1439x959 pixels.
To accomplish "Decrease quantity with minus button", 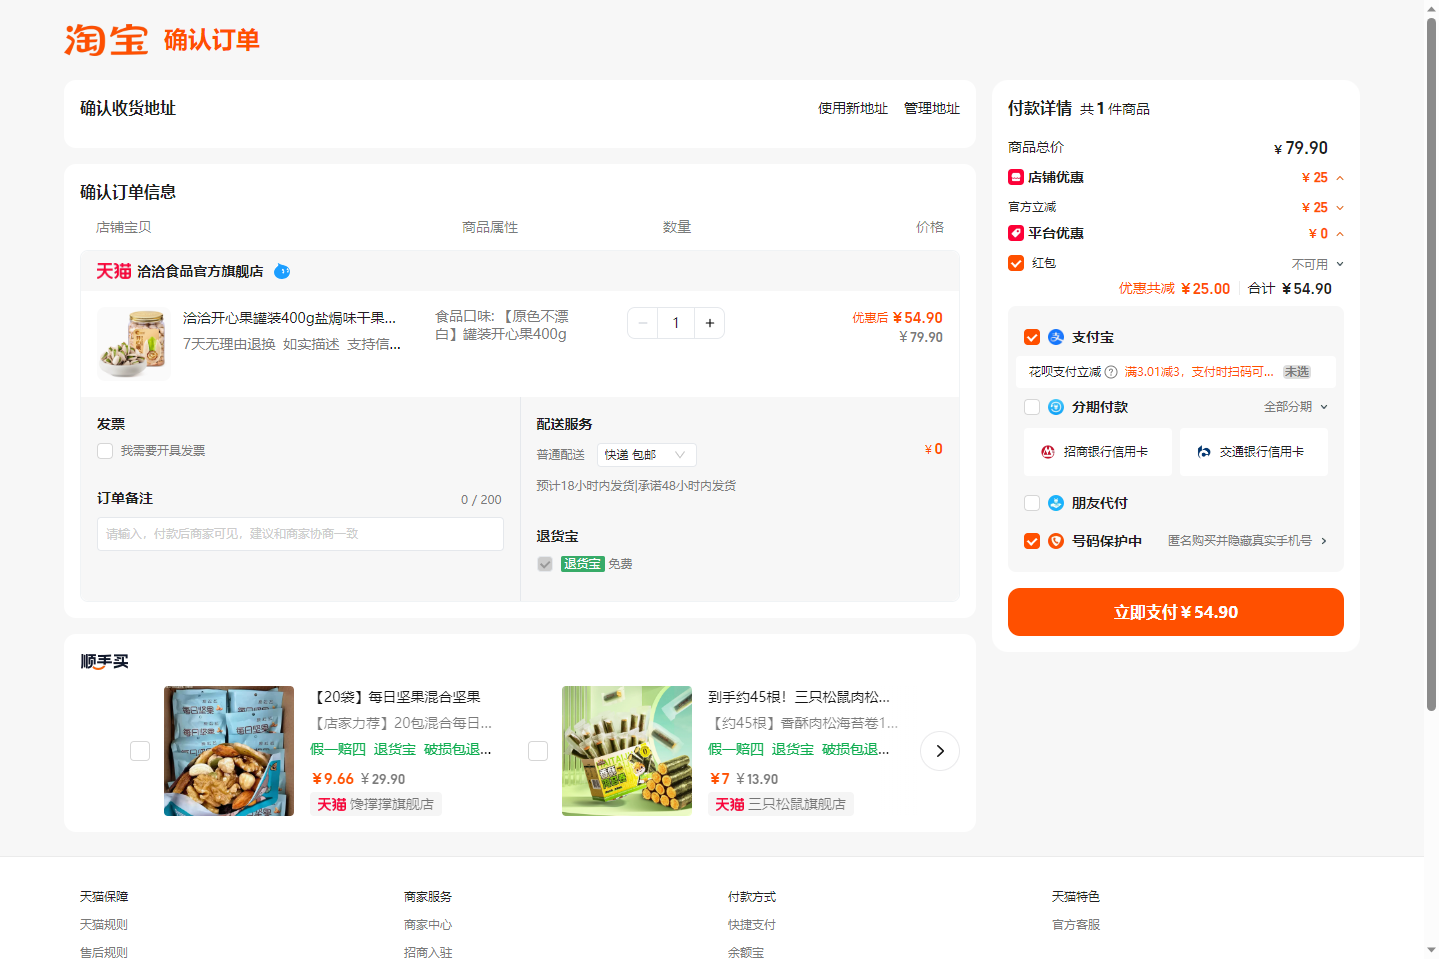I will click(x=643, y=323).
